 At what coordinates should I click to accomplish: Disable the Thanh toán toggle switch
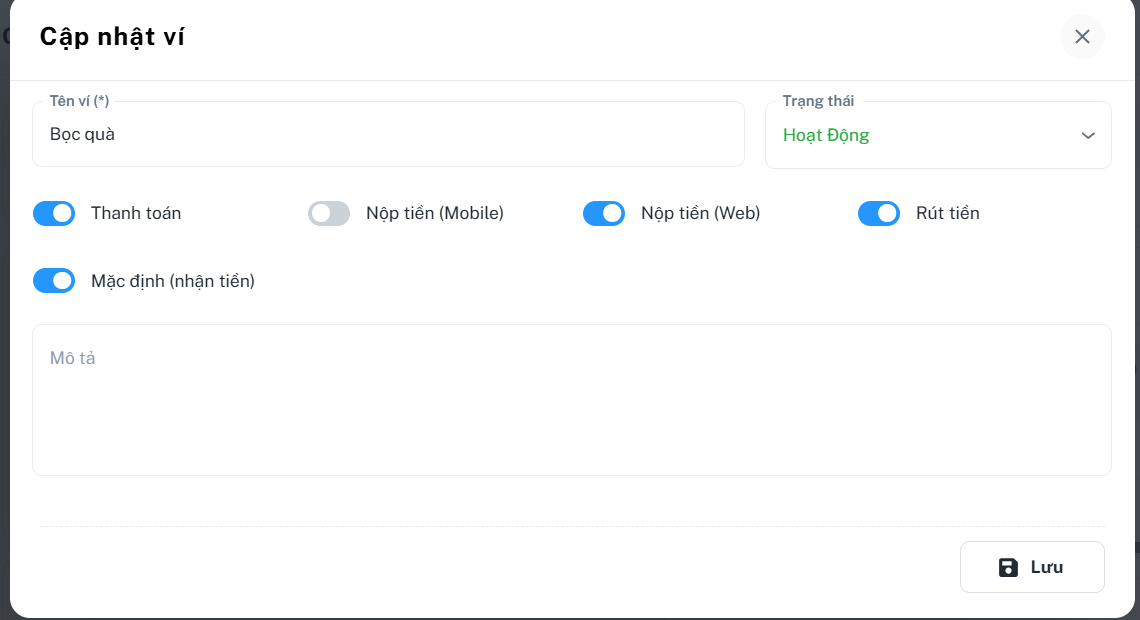[54, 213]
